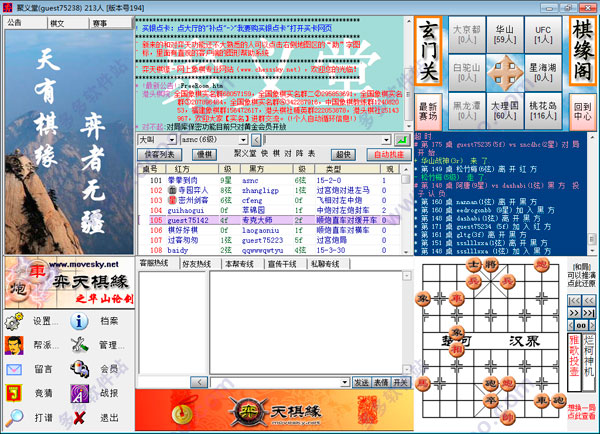This screenshot has height=434, width=600.
Task: Sort by 红方 column header
Action: click(x=192, y=169)
